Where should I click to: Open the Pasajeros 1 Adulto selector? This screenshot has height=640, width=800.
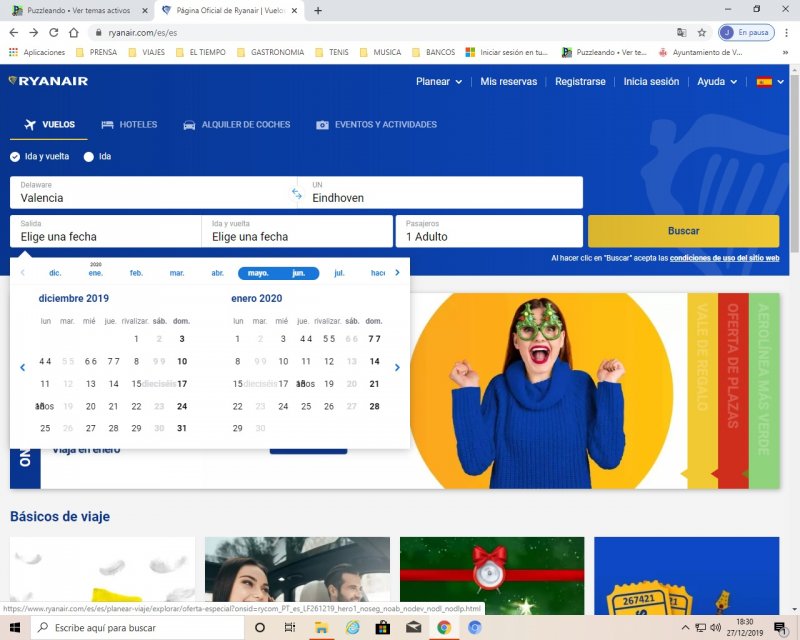(488, 231)
